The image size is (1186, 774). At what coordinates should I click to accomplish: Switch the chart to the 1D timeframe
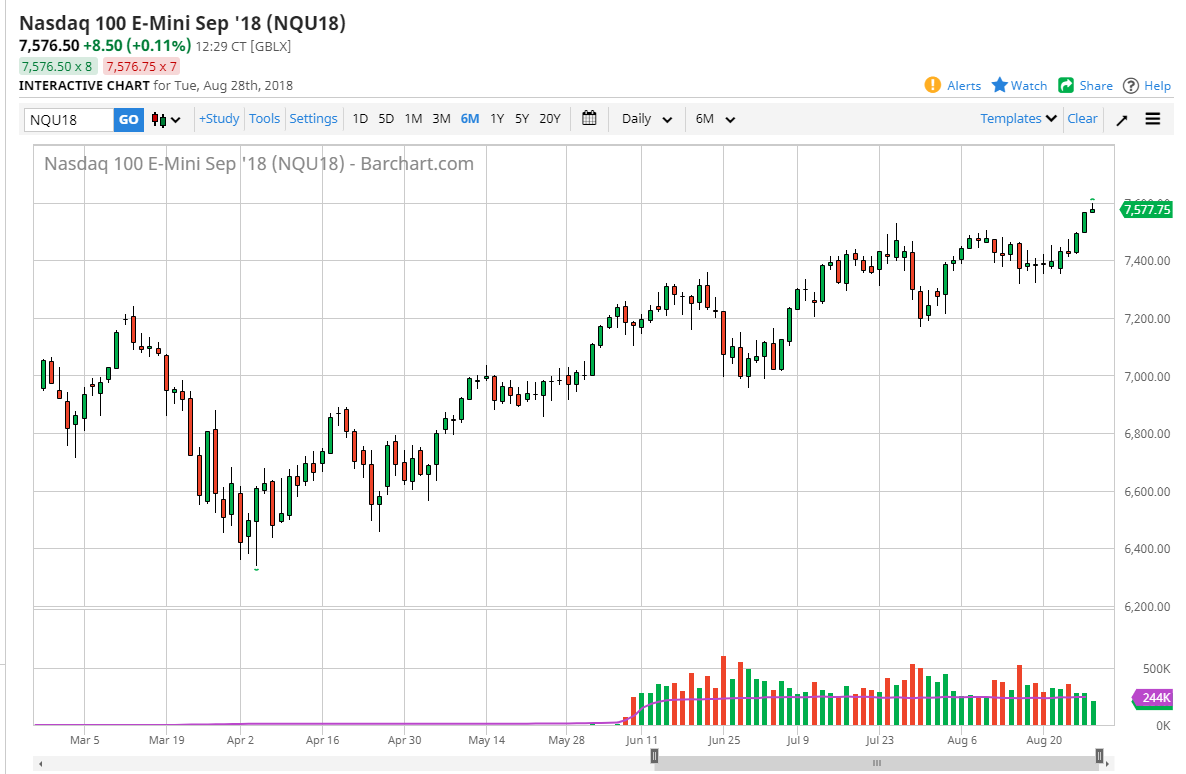(x=359, y=118)
